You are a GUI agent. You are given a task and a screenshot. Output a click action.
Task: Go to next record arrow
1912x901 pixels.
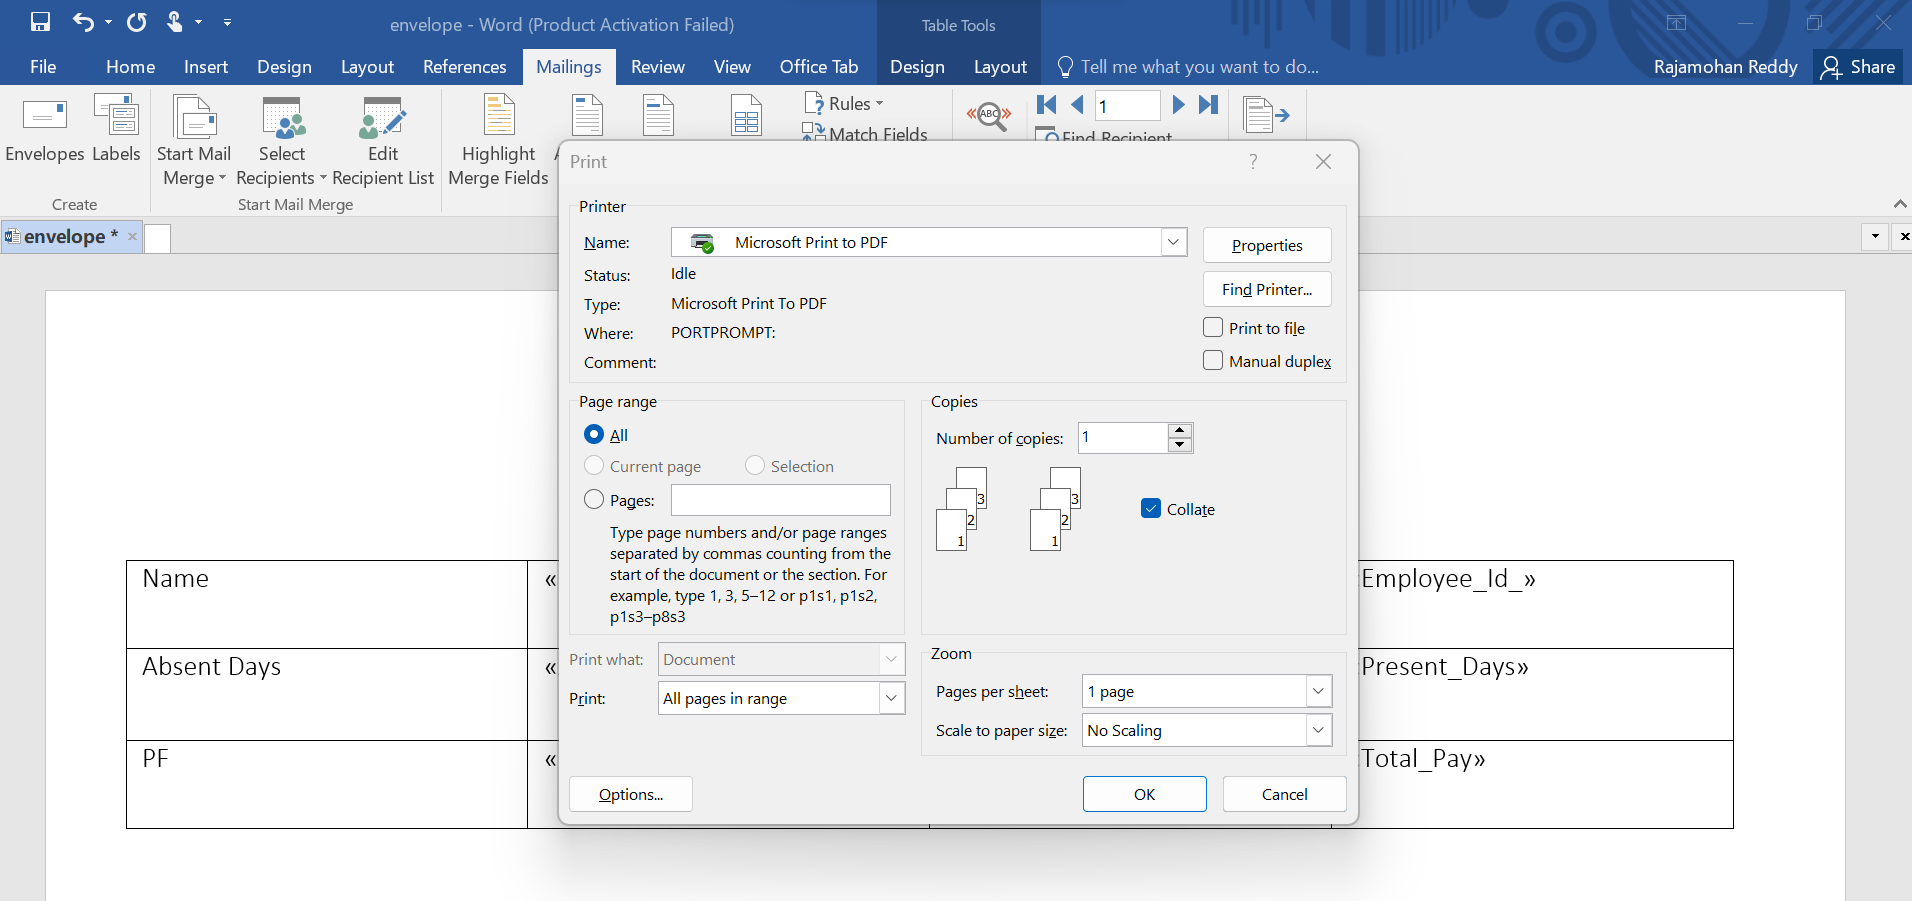[x=1178, y=104]
